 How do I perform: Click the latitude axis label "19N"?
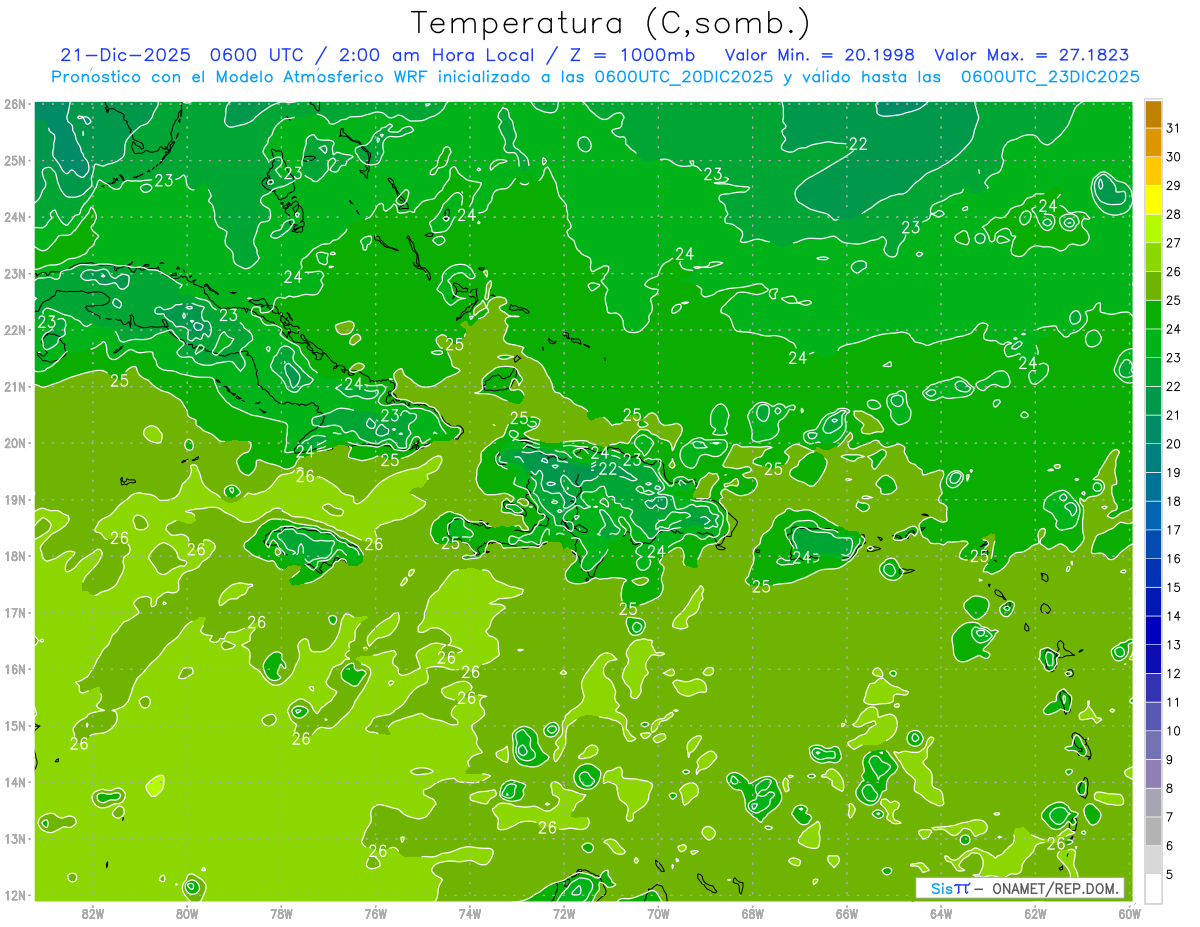pos(15,499)
